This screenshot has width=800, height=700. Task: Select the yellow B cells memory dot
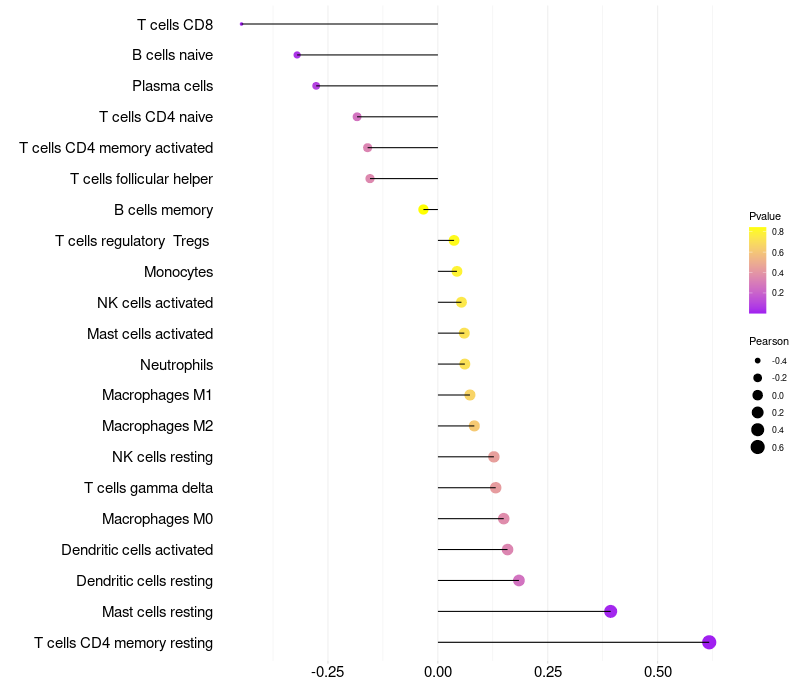coord(423,210)
